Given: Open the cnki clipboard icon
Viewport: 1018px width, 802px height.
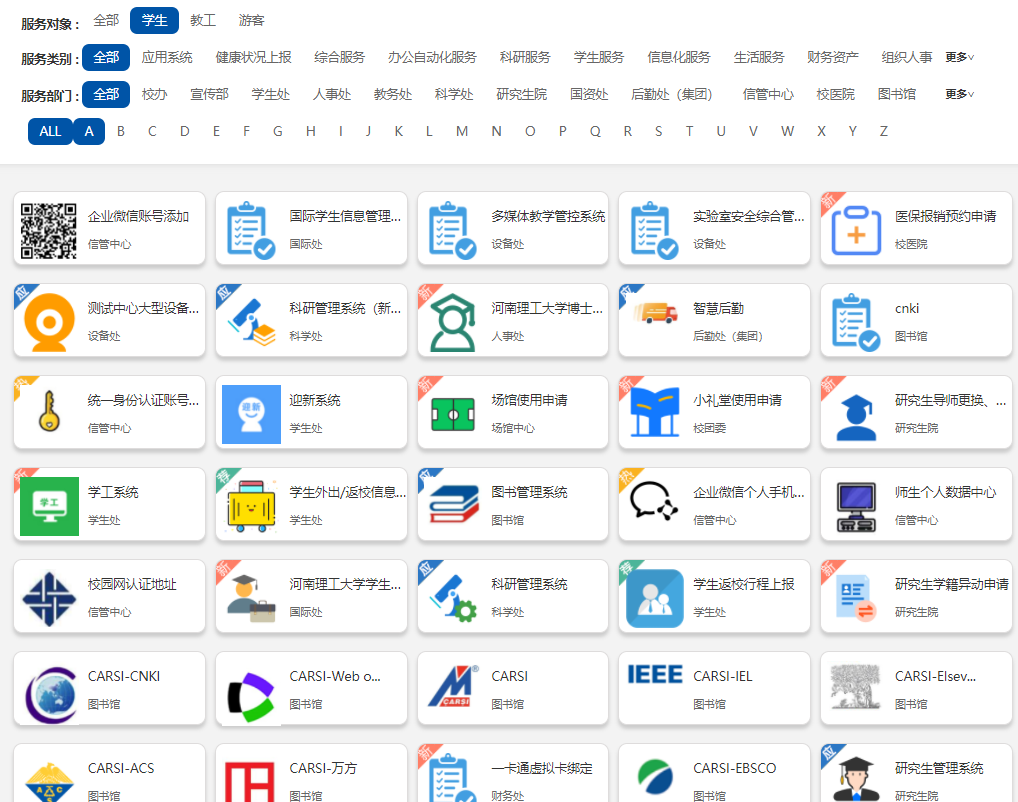Looking at the screenshot, I should click(856, 323).
